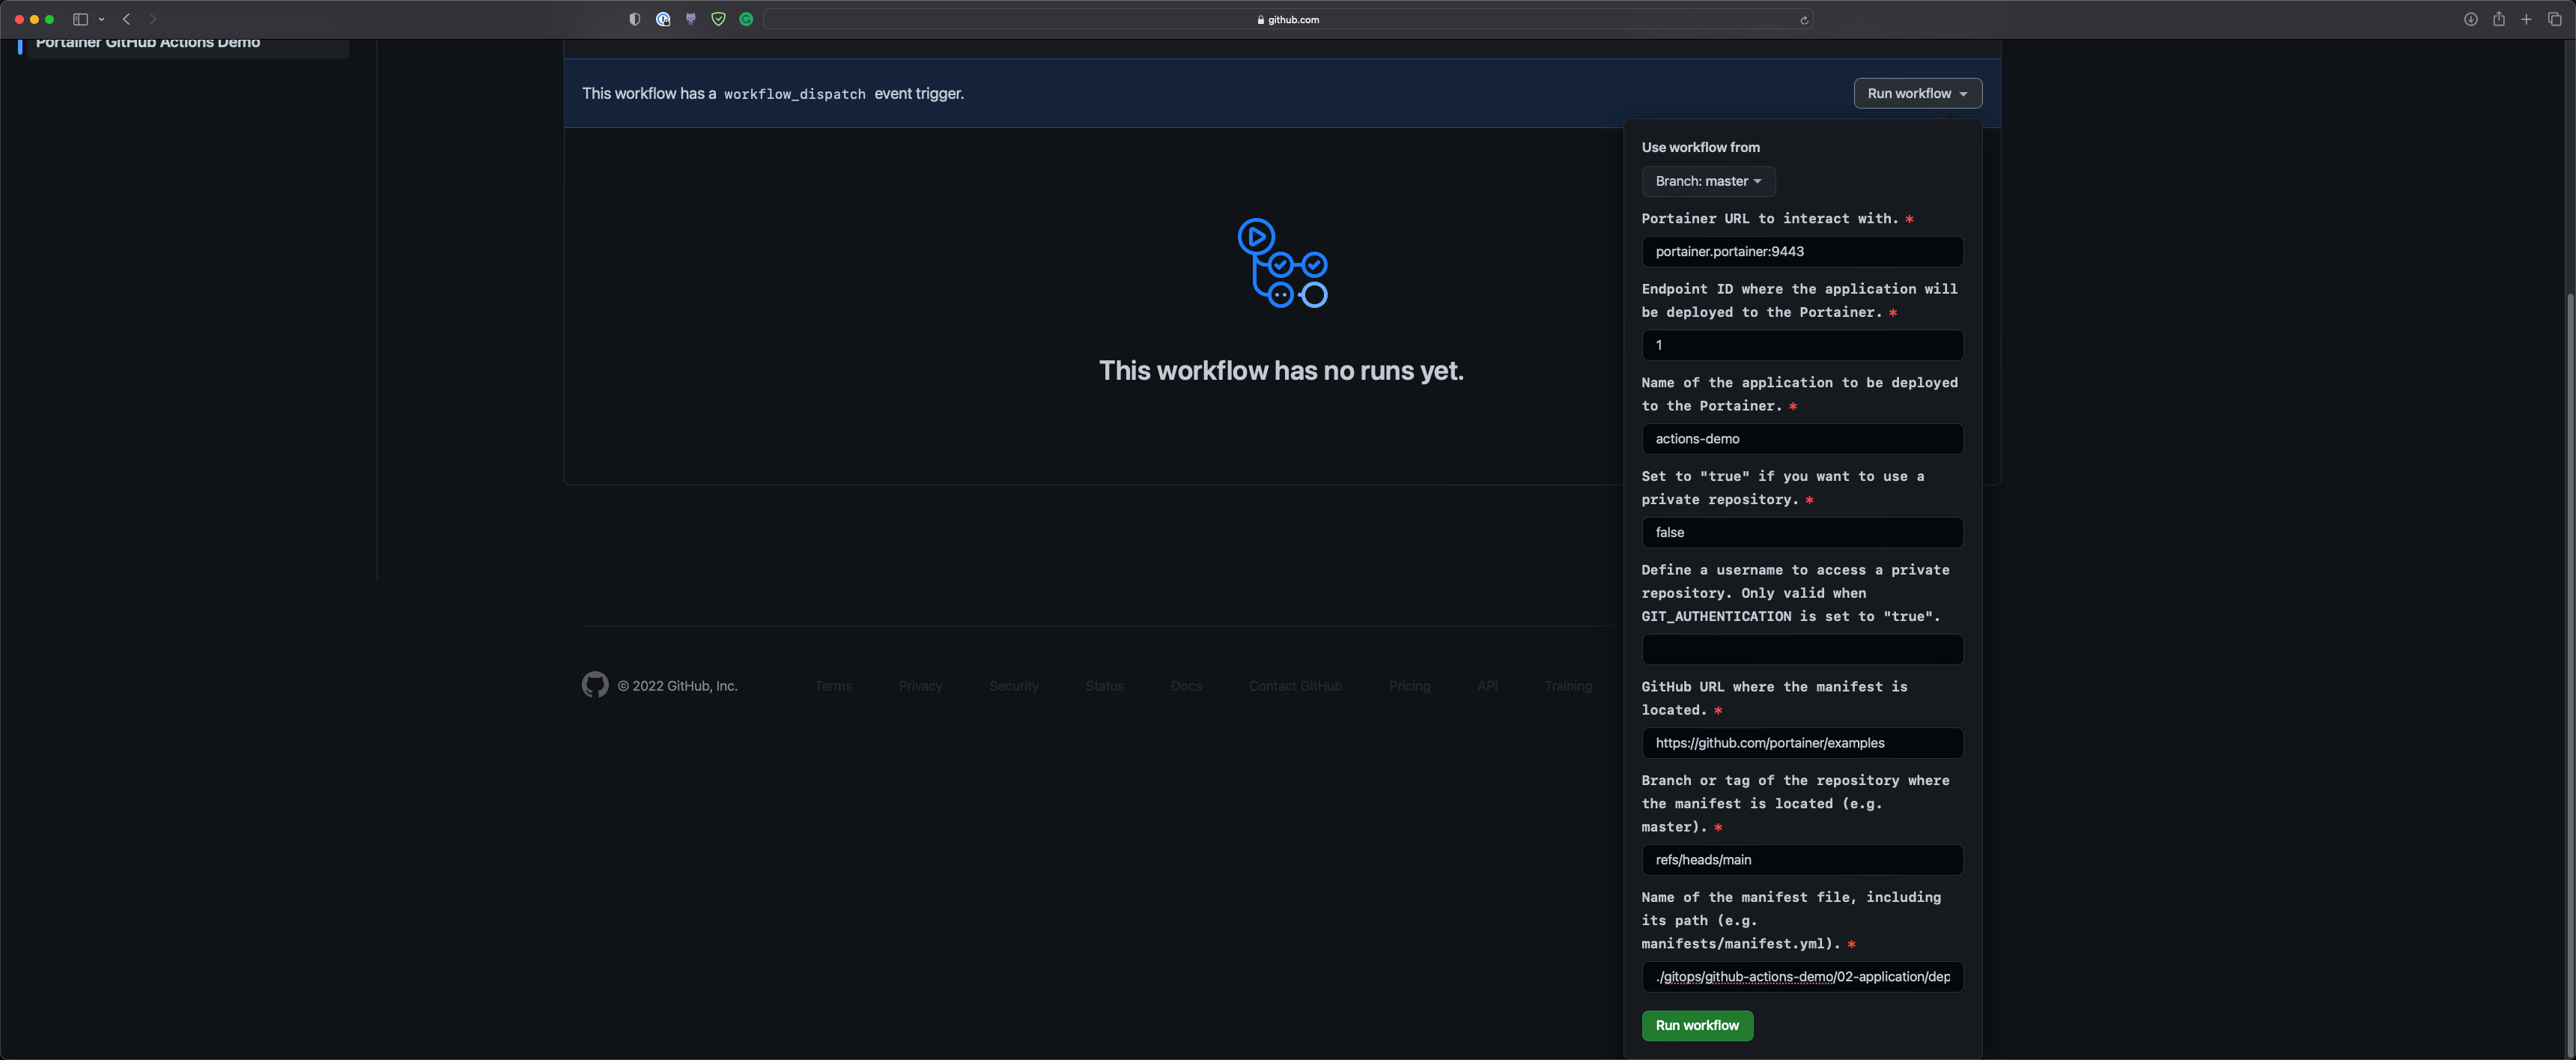Screen dimensions: 2576x1060
Task: Open the API footer link
Action: pyautogui.click(x=1487, y=686)
